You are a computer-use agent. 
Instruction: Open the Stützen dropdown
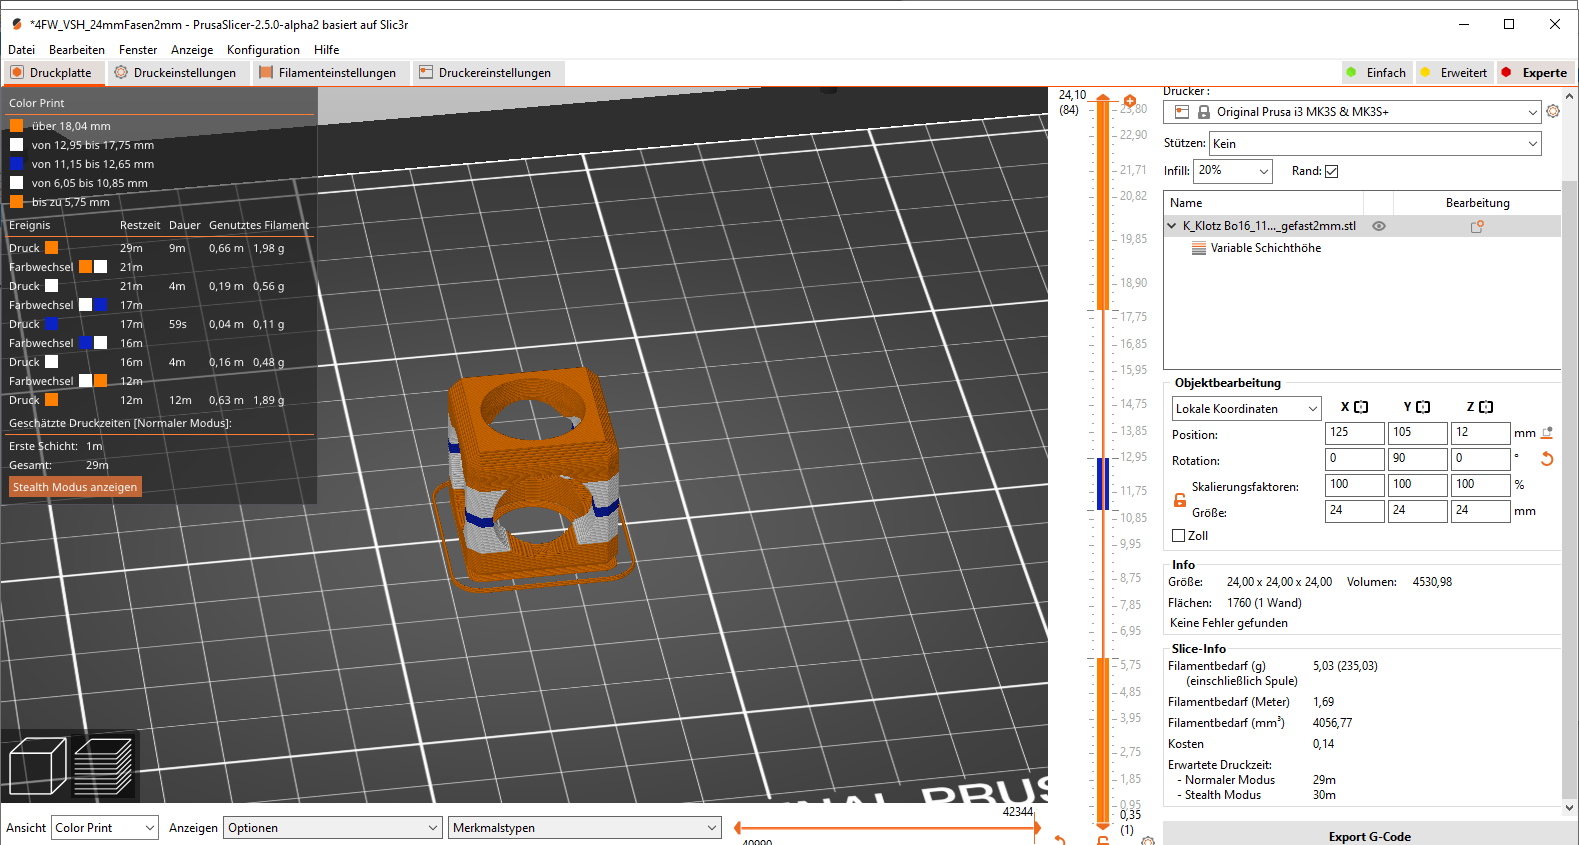pyautogui.click(x=1375, y=144)
